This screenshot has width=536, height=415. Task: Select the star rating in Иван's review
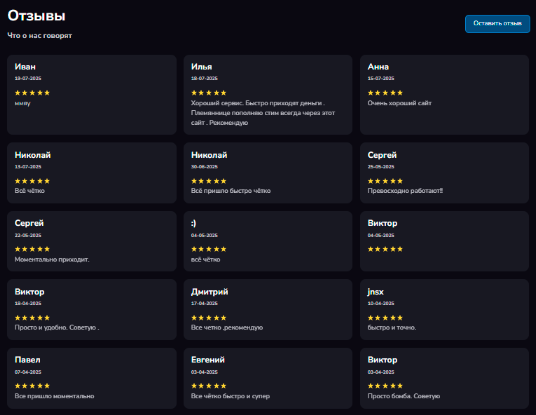(x=32, y=93)
